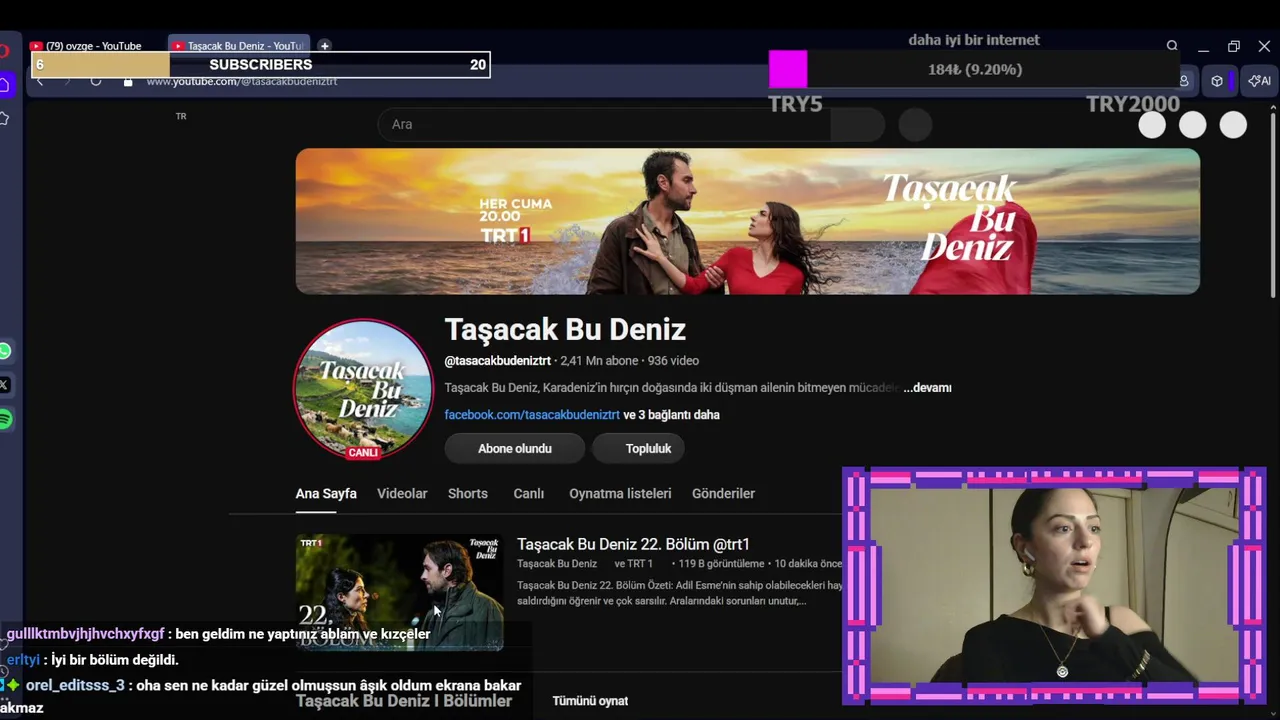Click the YouTube voice search microphone button
Image resolution: width=1280 pixels, height=720 pixels.
pos(915,124)
